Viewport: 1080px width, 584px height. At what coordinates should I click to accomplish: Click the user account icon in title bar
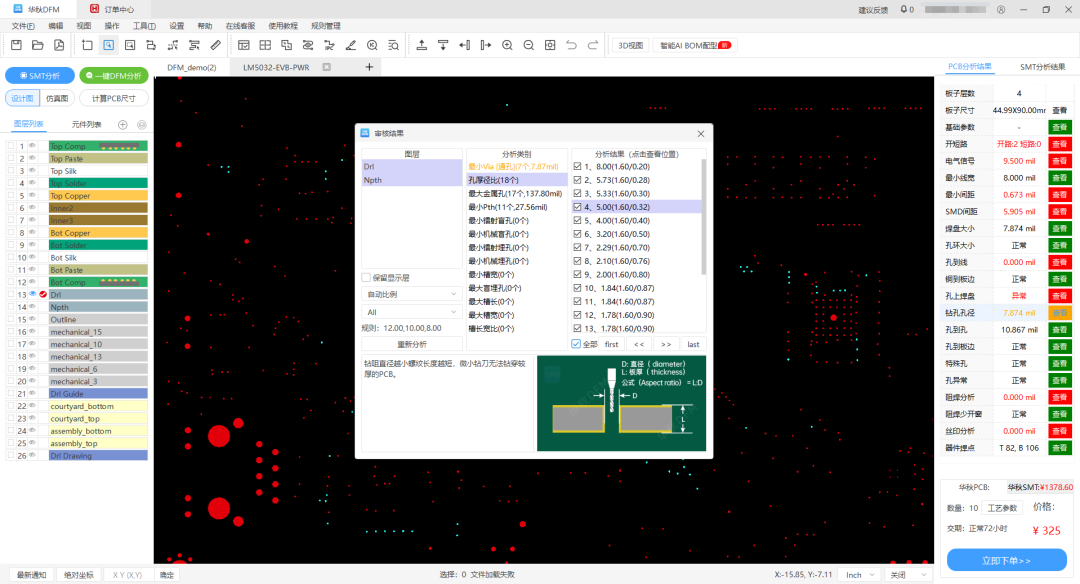pos(1001,10)
